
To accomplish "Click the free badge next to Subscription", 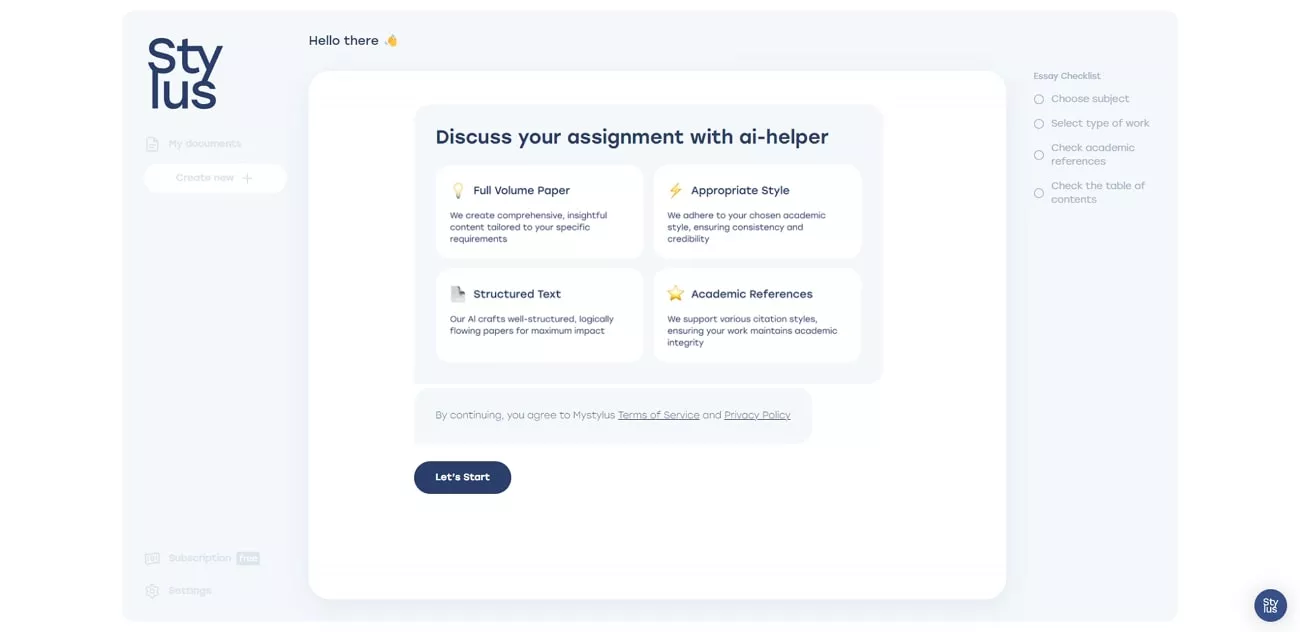I will (x=246, y=558).
